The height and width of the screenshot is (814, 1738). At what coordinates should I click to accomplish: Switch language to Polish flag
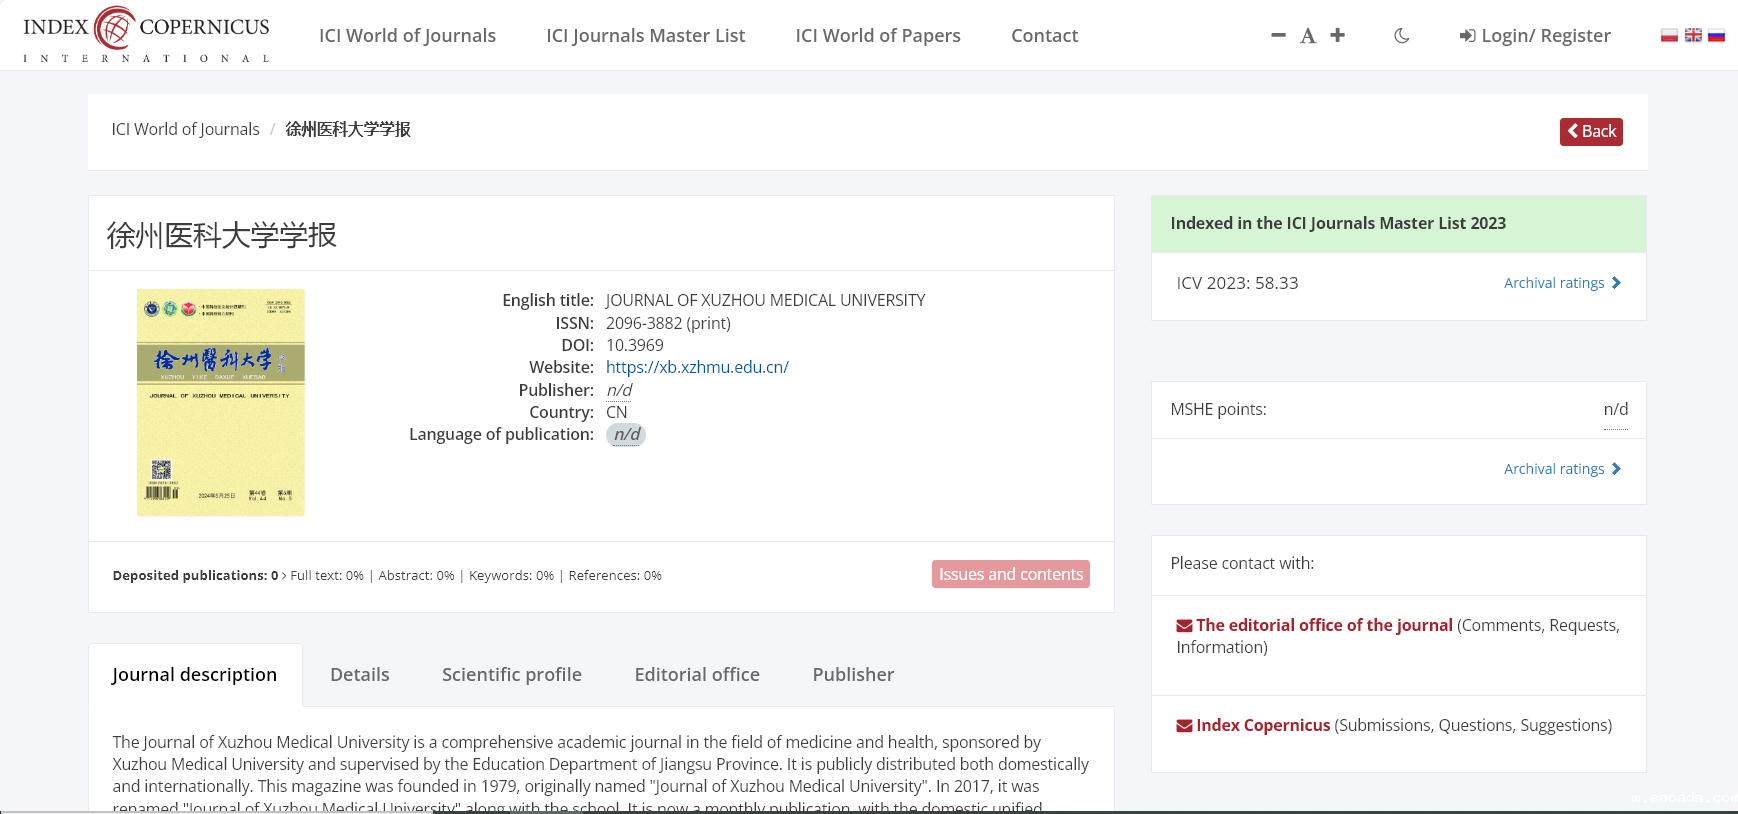point(1669,35)
